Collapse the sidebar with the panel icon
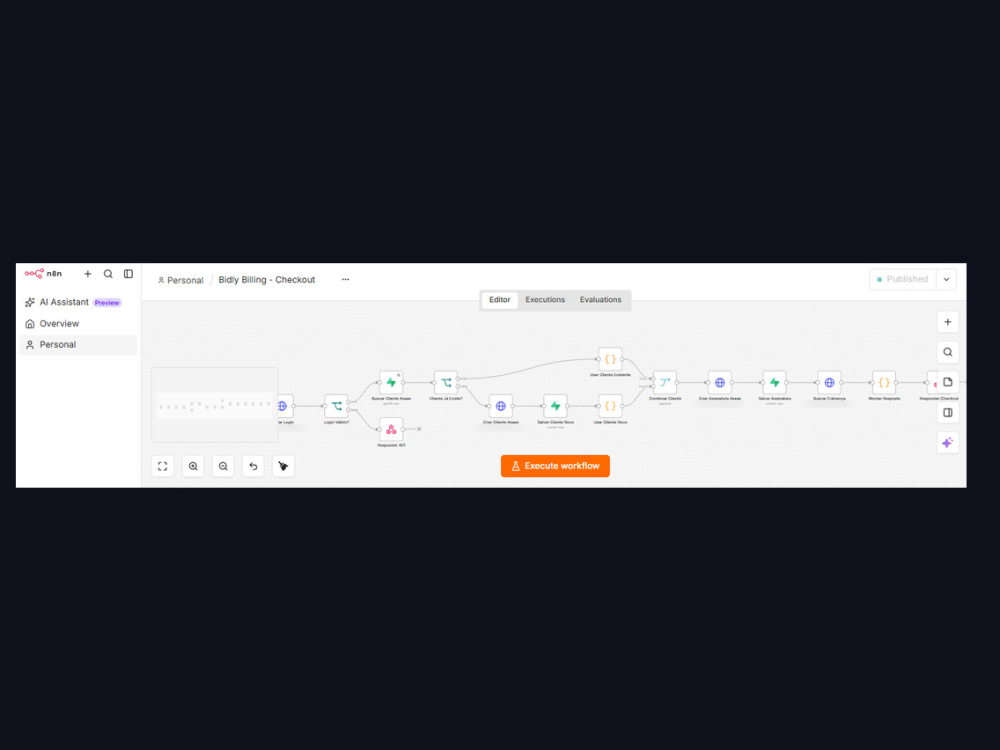 128,274
